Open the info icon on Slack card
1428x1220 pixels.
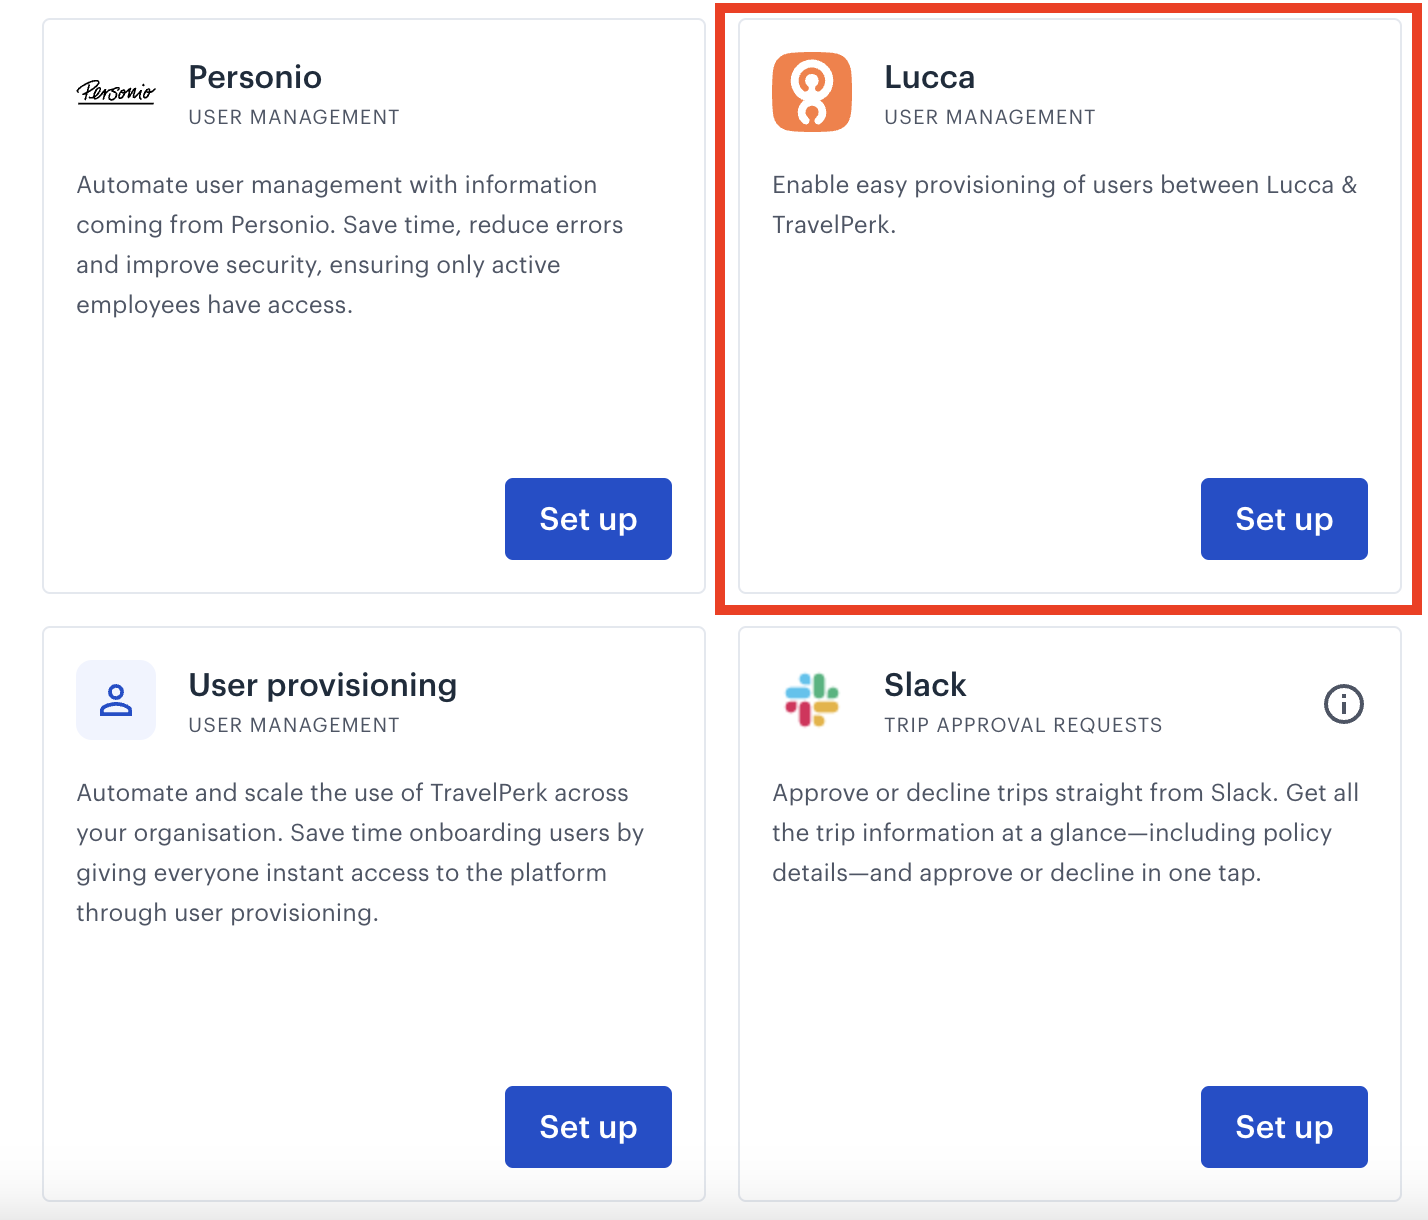pos(1344,704)
